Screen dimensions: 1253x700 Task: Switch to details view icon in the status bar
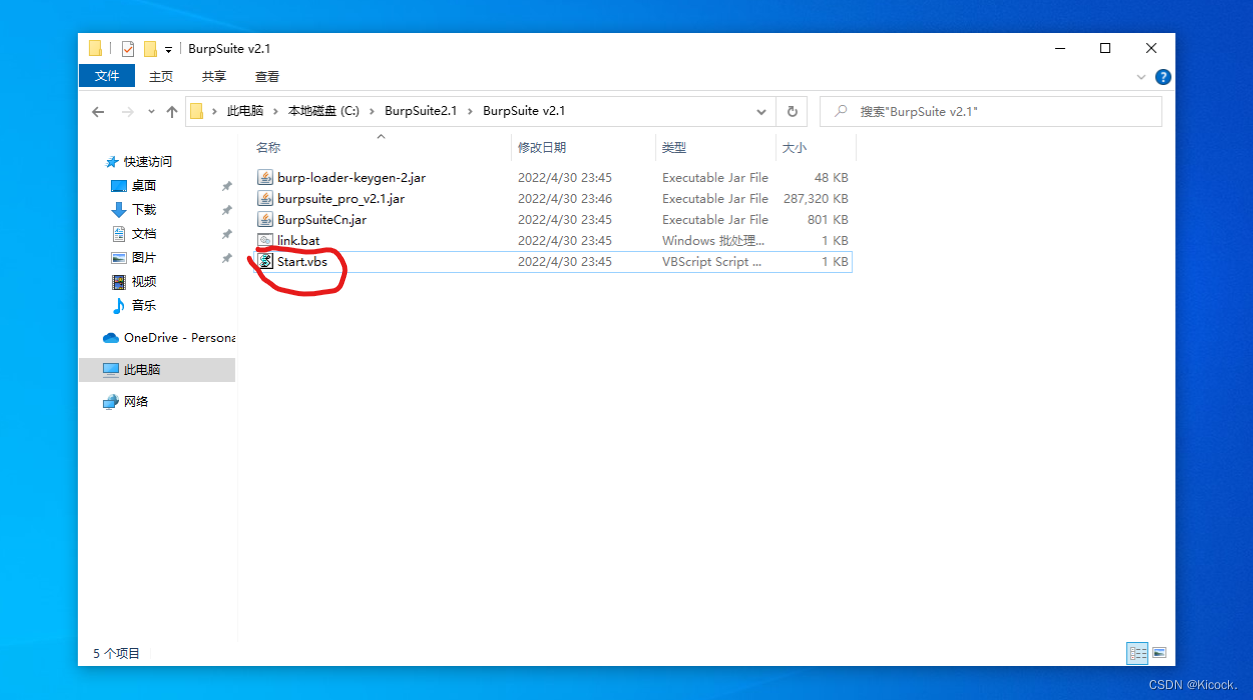coord(1138,653)
